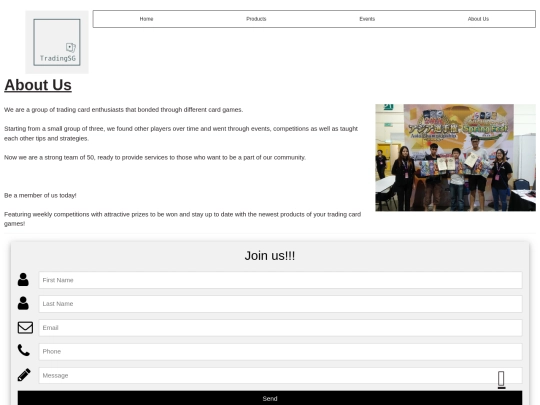Click the small rectangle icon in Message field
The height and width of the screenshot is (405, 540).
click(x=501, y=380)
